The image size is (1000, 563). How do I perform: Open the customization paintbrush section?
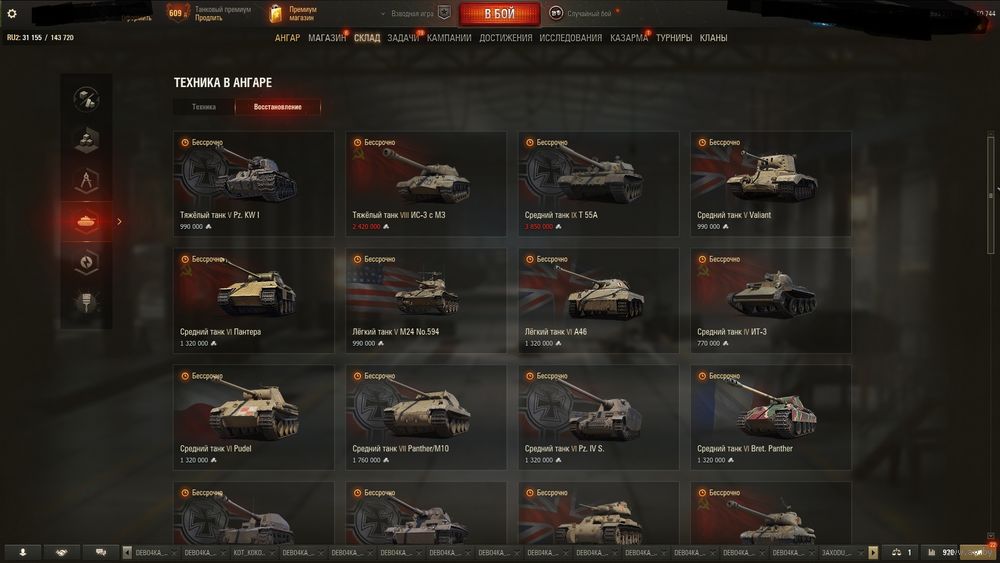[86, 302]
